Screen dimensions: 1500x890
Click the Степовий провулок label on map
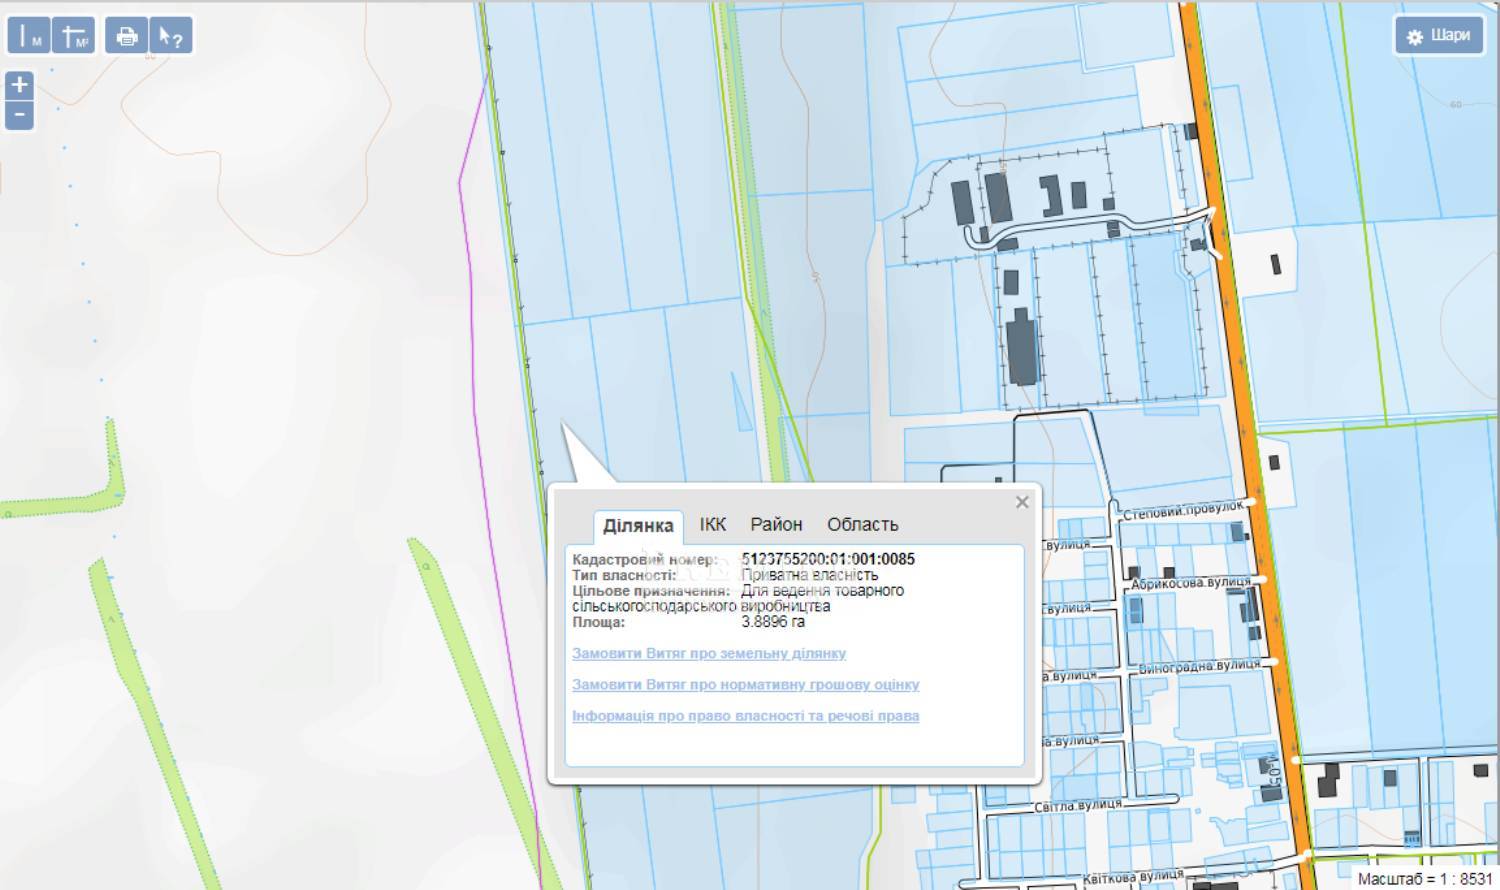(x=1183, y=511)
